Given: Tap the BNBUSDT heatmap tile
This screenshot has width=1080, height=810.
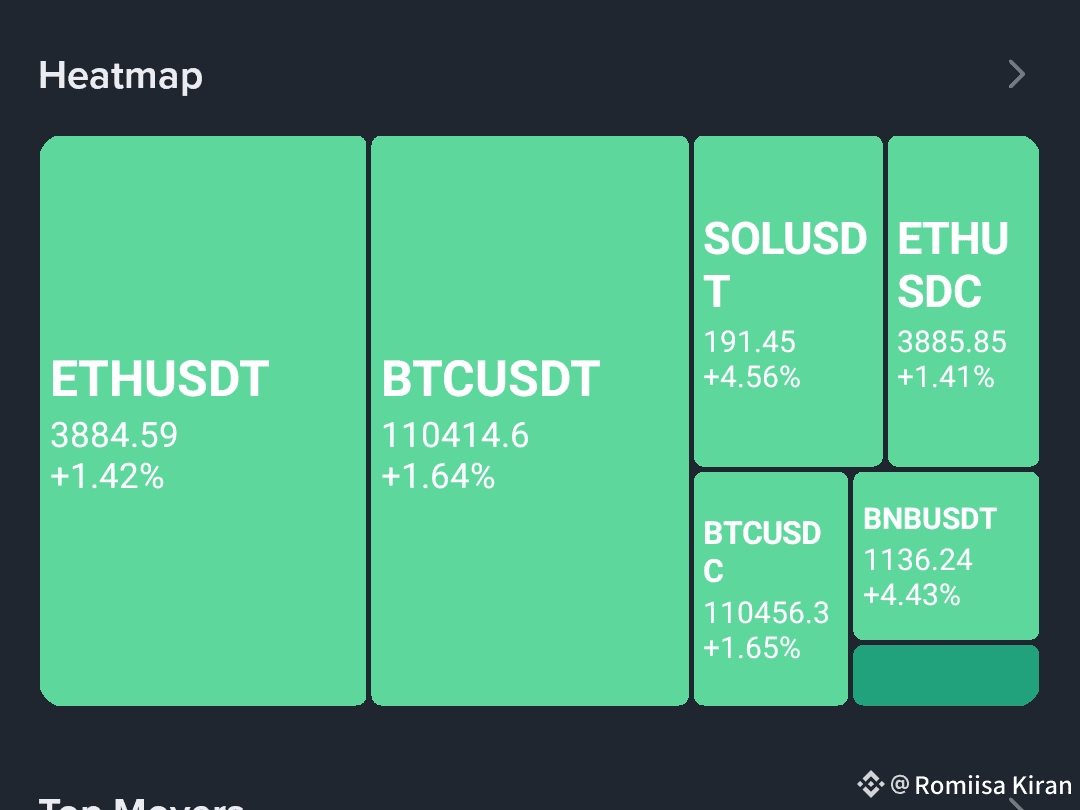Looking at the screenshot, I should click(x=946, y=556).
